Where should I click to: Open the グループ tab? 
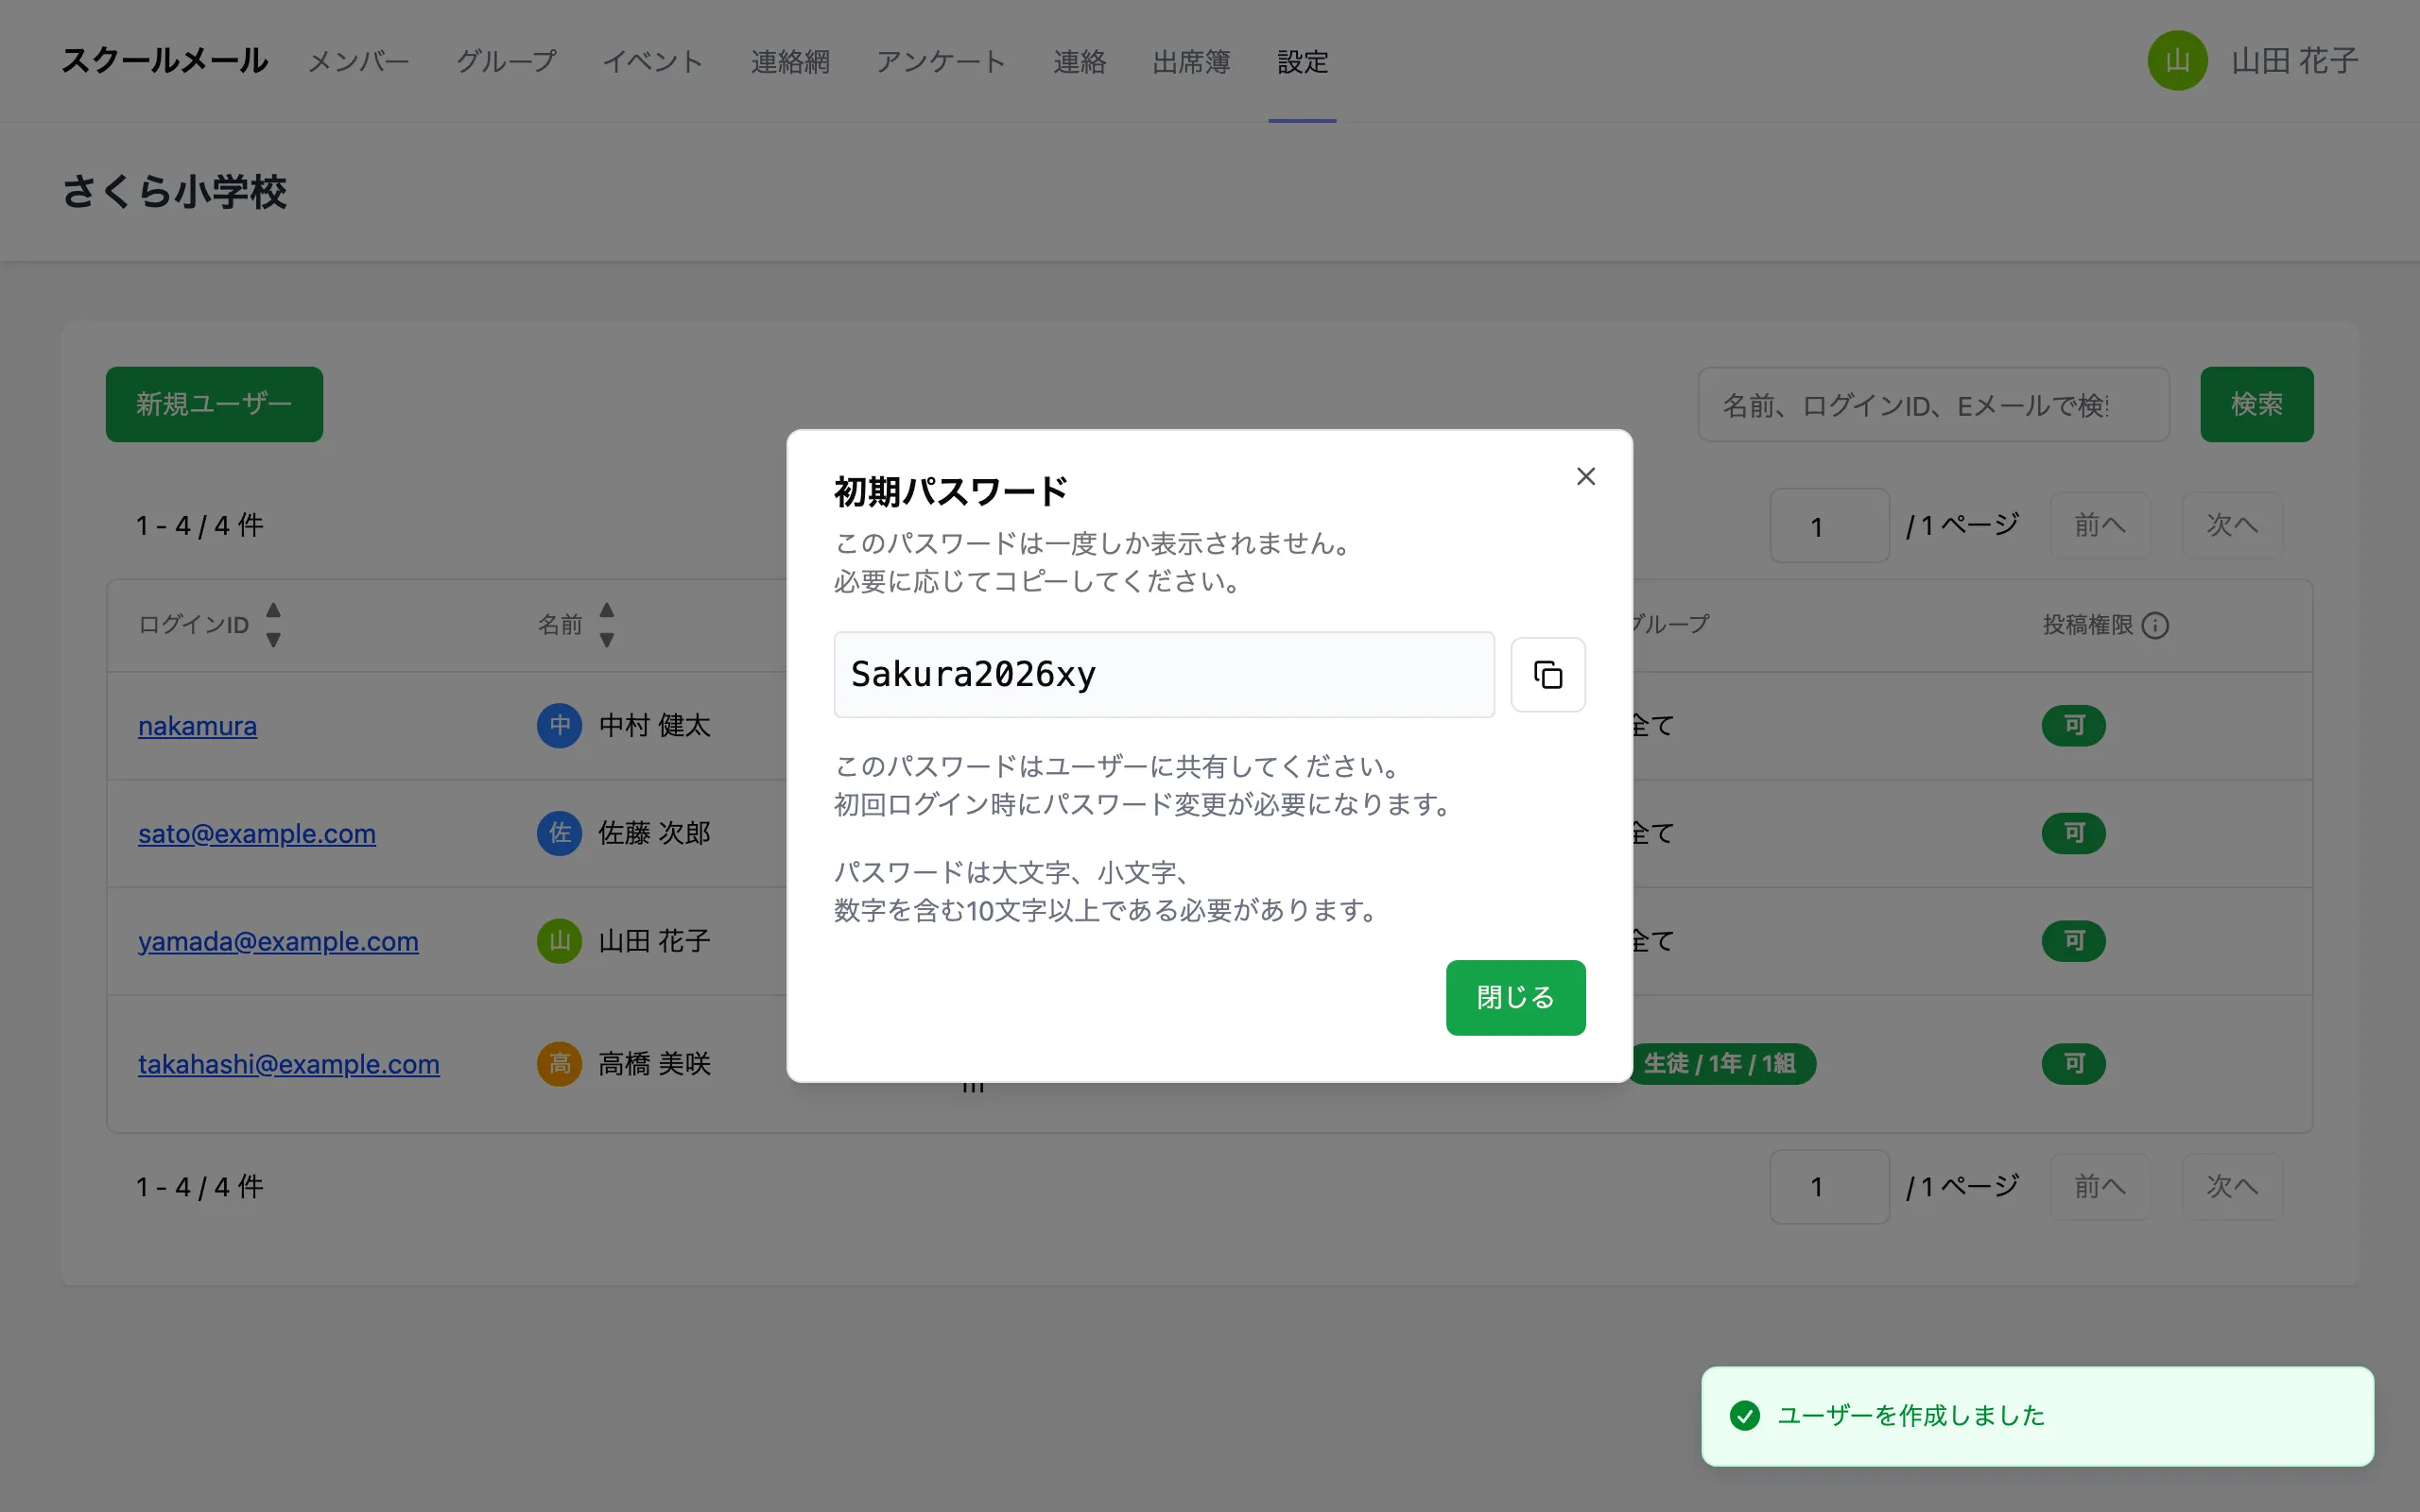tap(506, 62)
